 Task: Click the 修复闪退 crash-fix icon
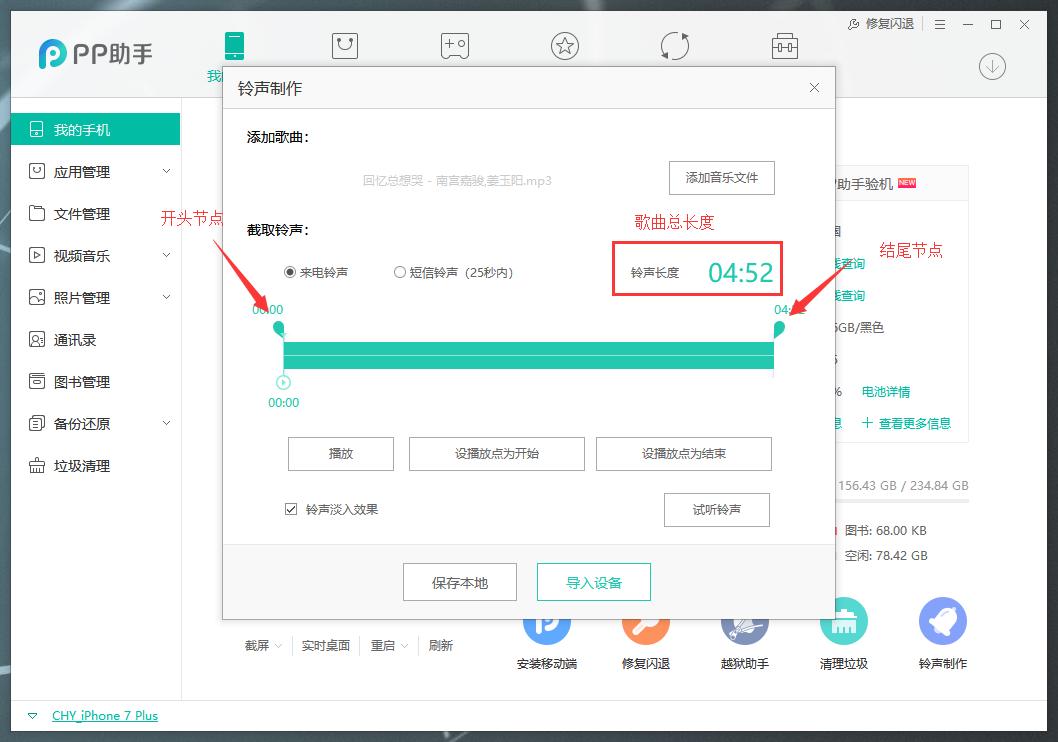[x=645, y=623]
